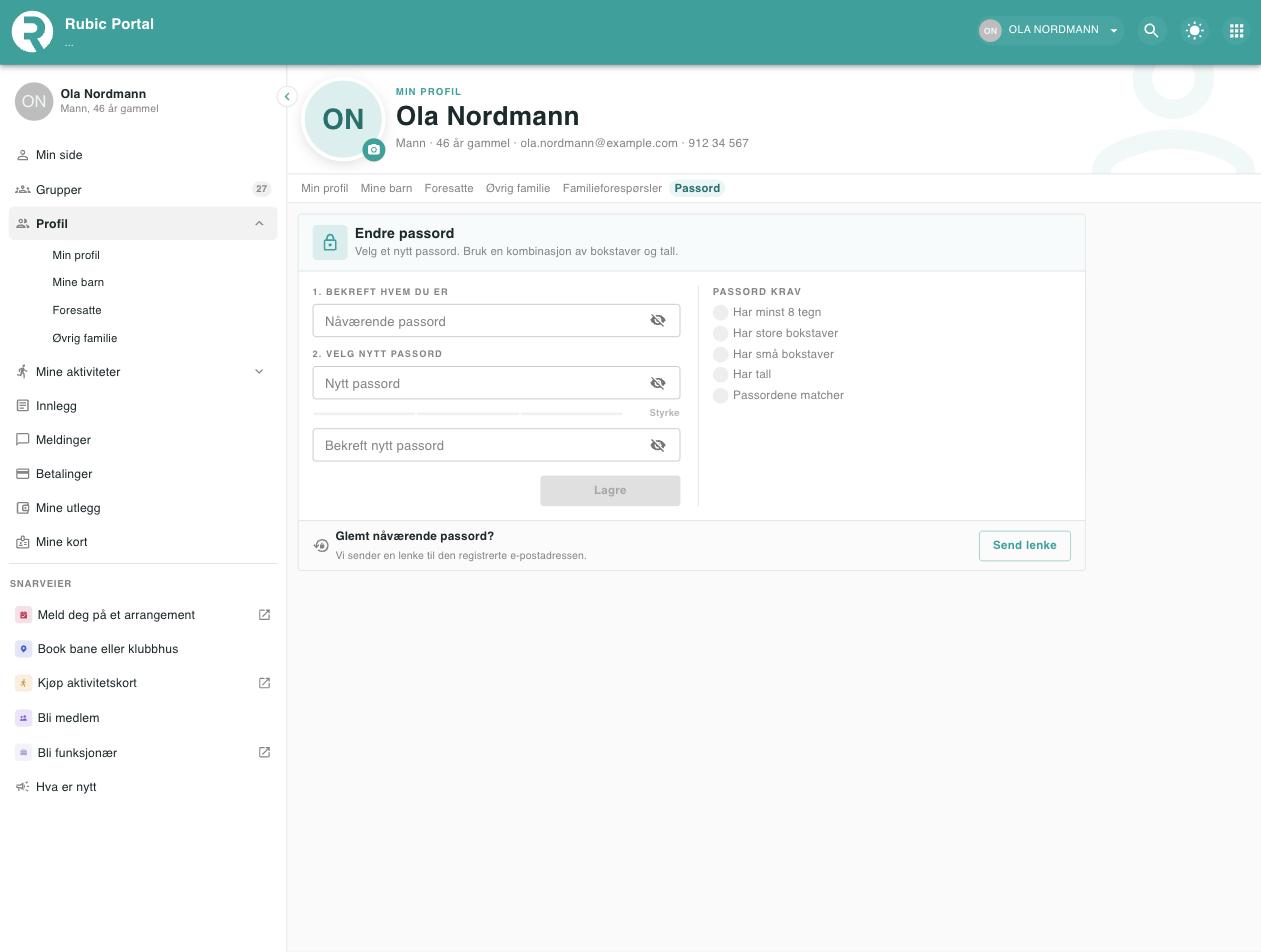The image size is (1261, 952).
Task: Click the Betalinger card icon
Action: (23, 474)
